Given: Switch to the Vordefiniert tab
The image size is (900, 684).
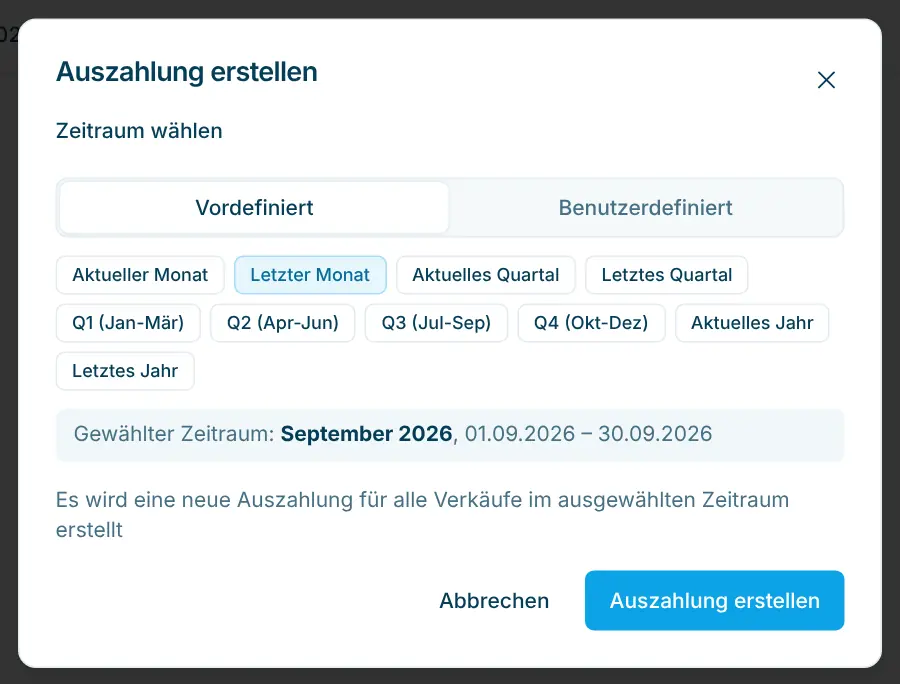Looking at the screenshot, I should 254,208.
